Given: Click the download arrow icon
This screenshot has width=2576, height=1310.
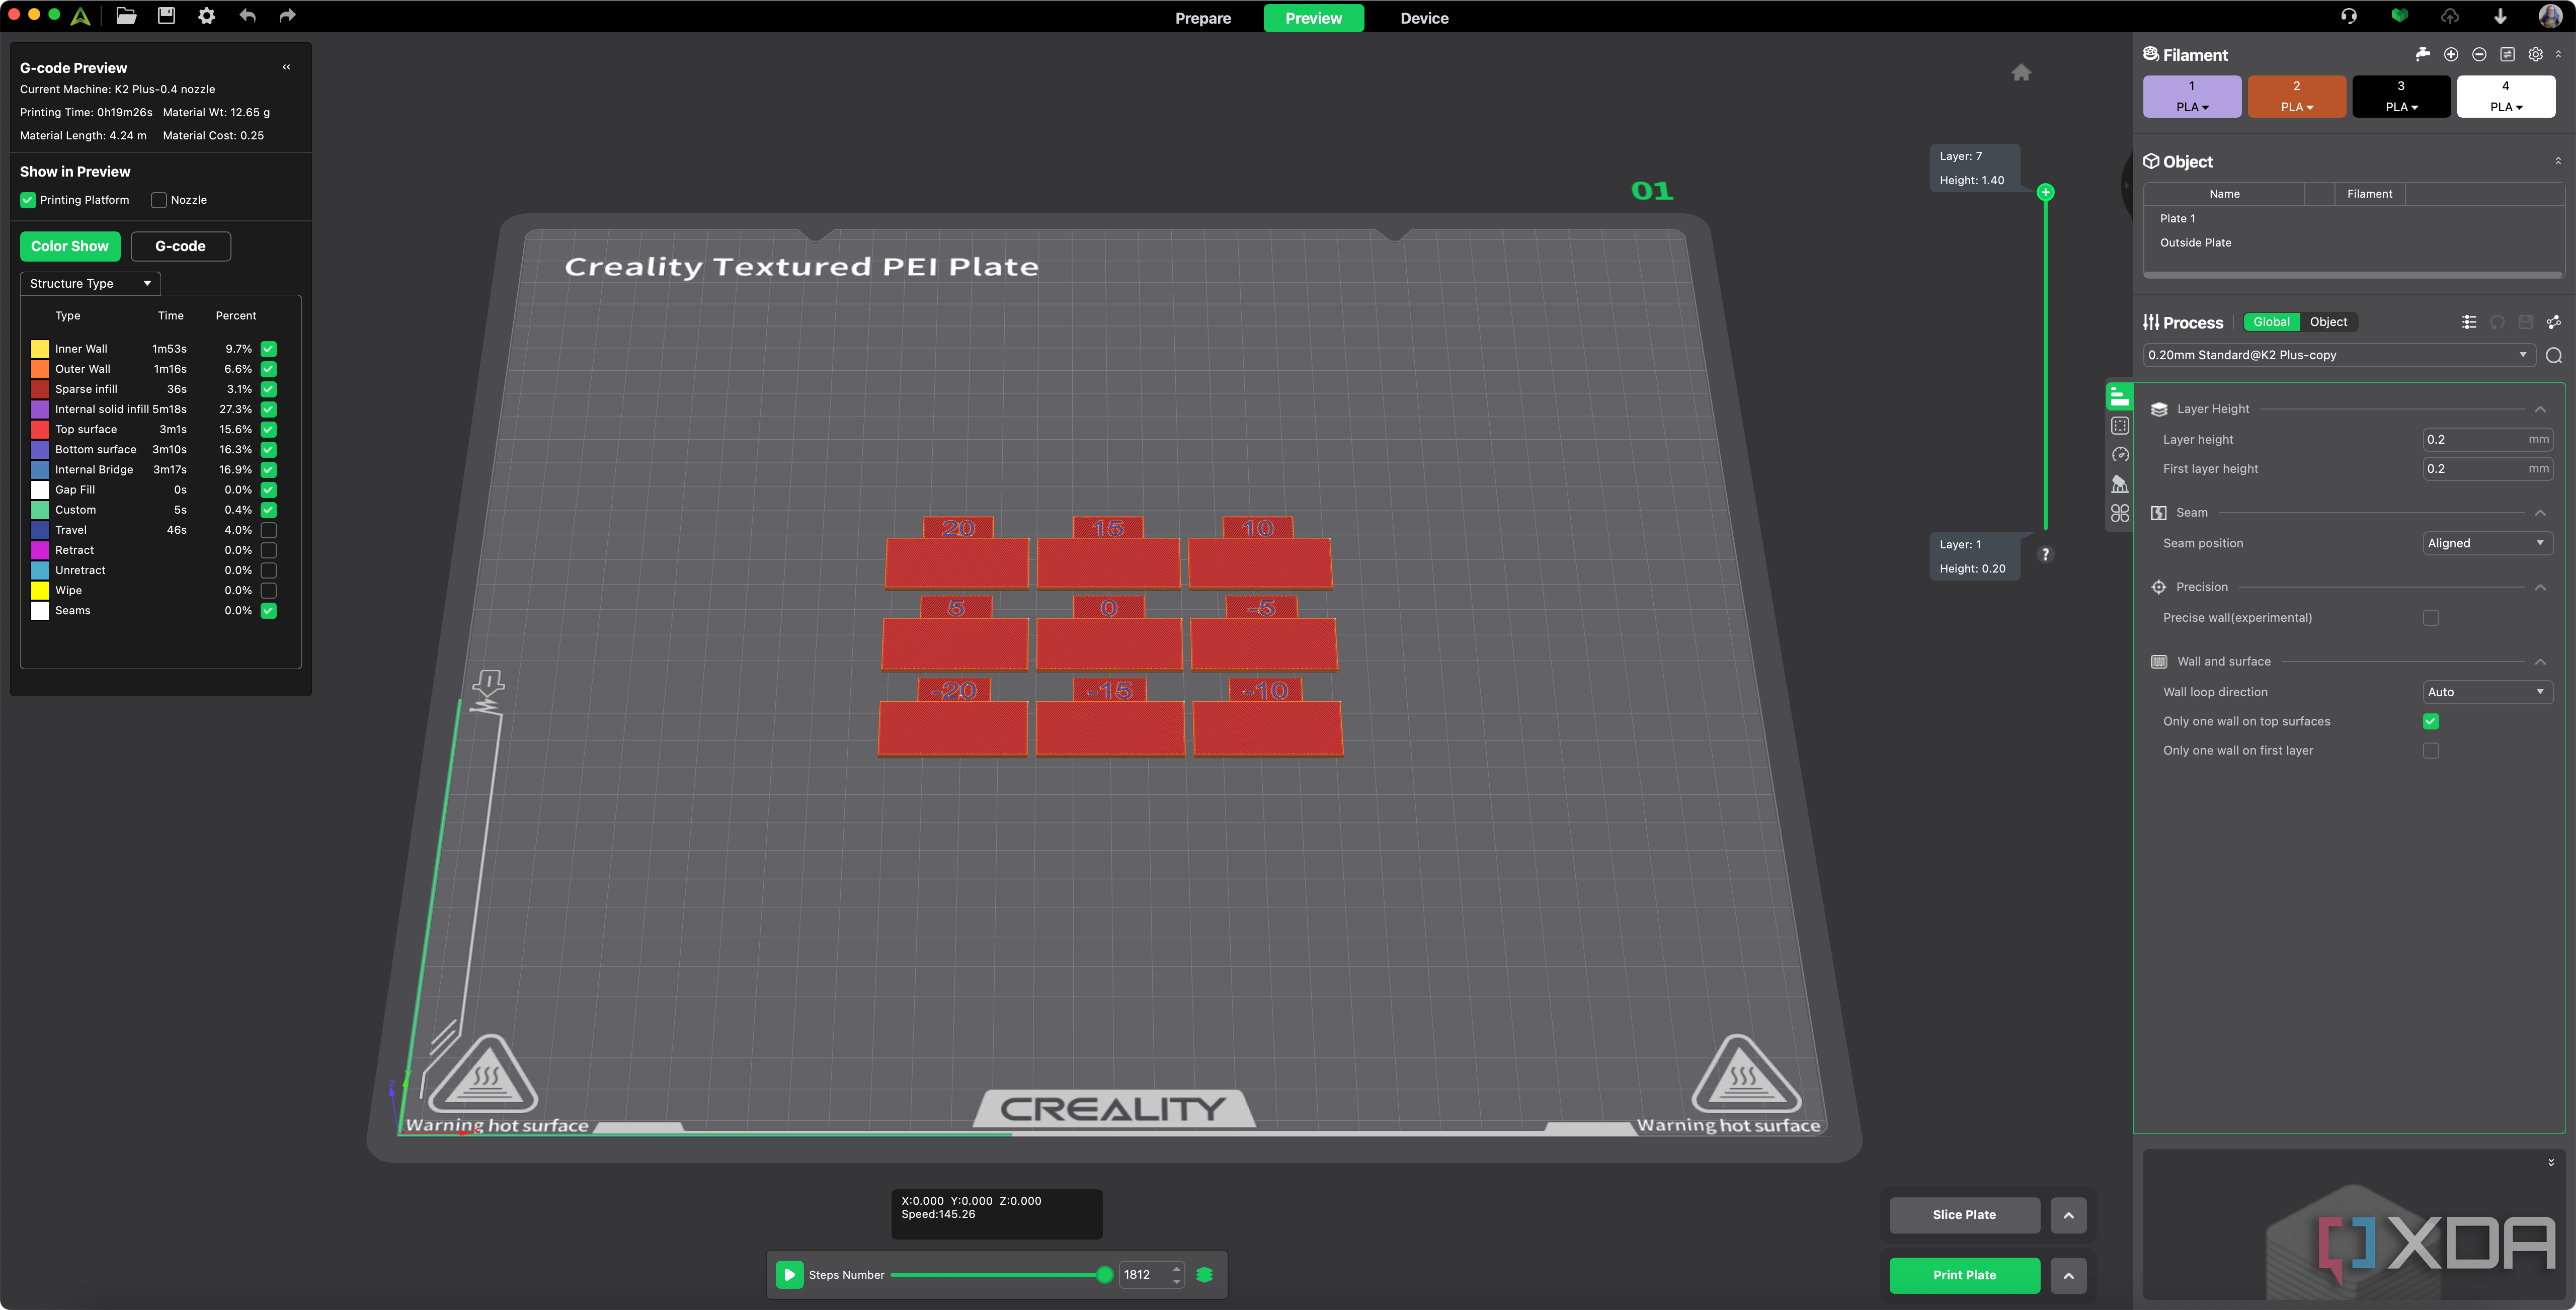Looking at the screenshot, I should tap(2500, 16).
